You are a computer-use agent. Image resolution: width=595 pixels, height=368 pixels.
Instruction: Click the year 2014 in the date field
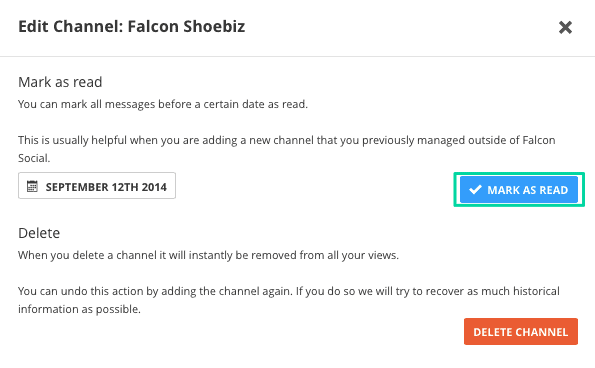tap(154, 187)
